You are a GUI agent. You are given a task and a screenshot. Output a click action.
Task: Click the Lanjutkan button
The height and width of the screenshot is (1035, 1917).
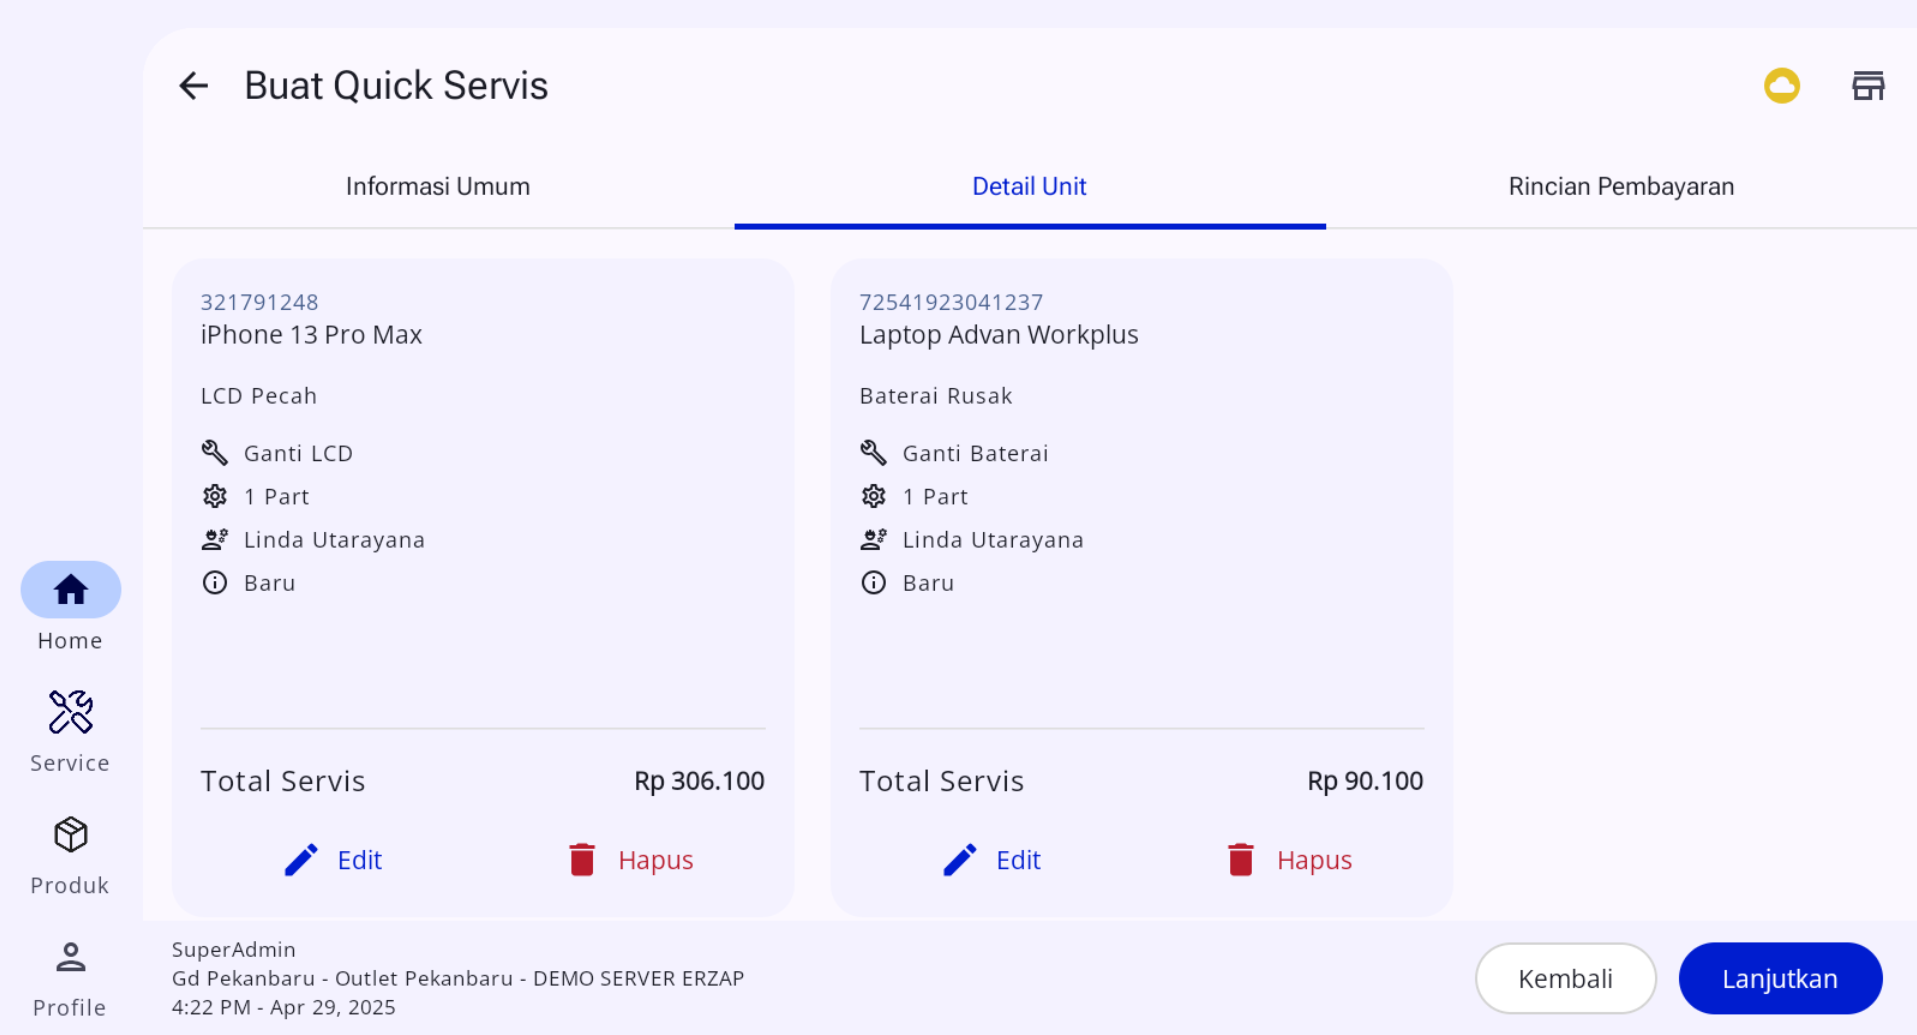(x=1780, y=978)
